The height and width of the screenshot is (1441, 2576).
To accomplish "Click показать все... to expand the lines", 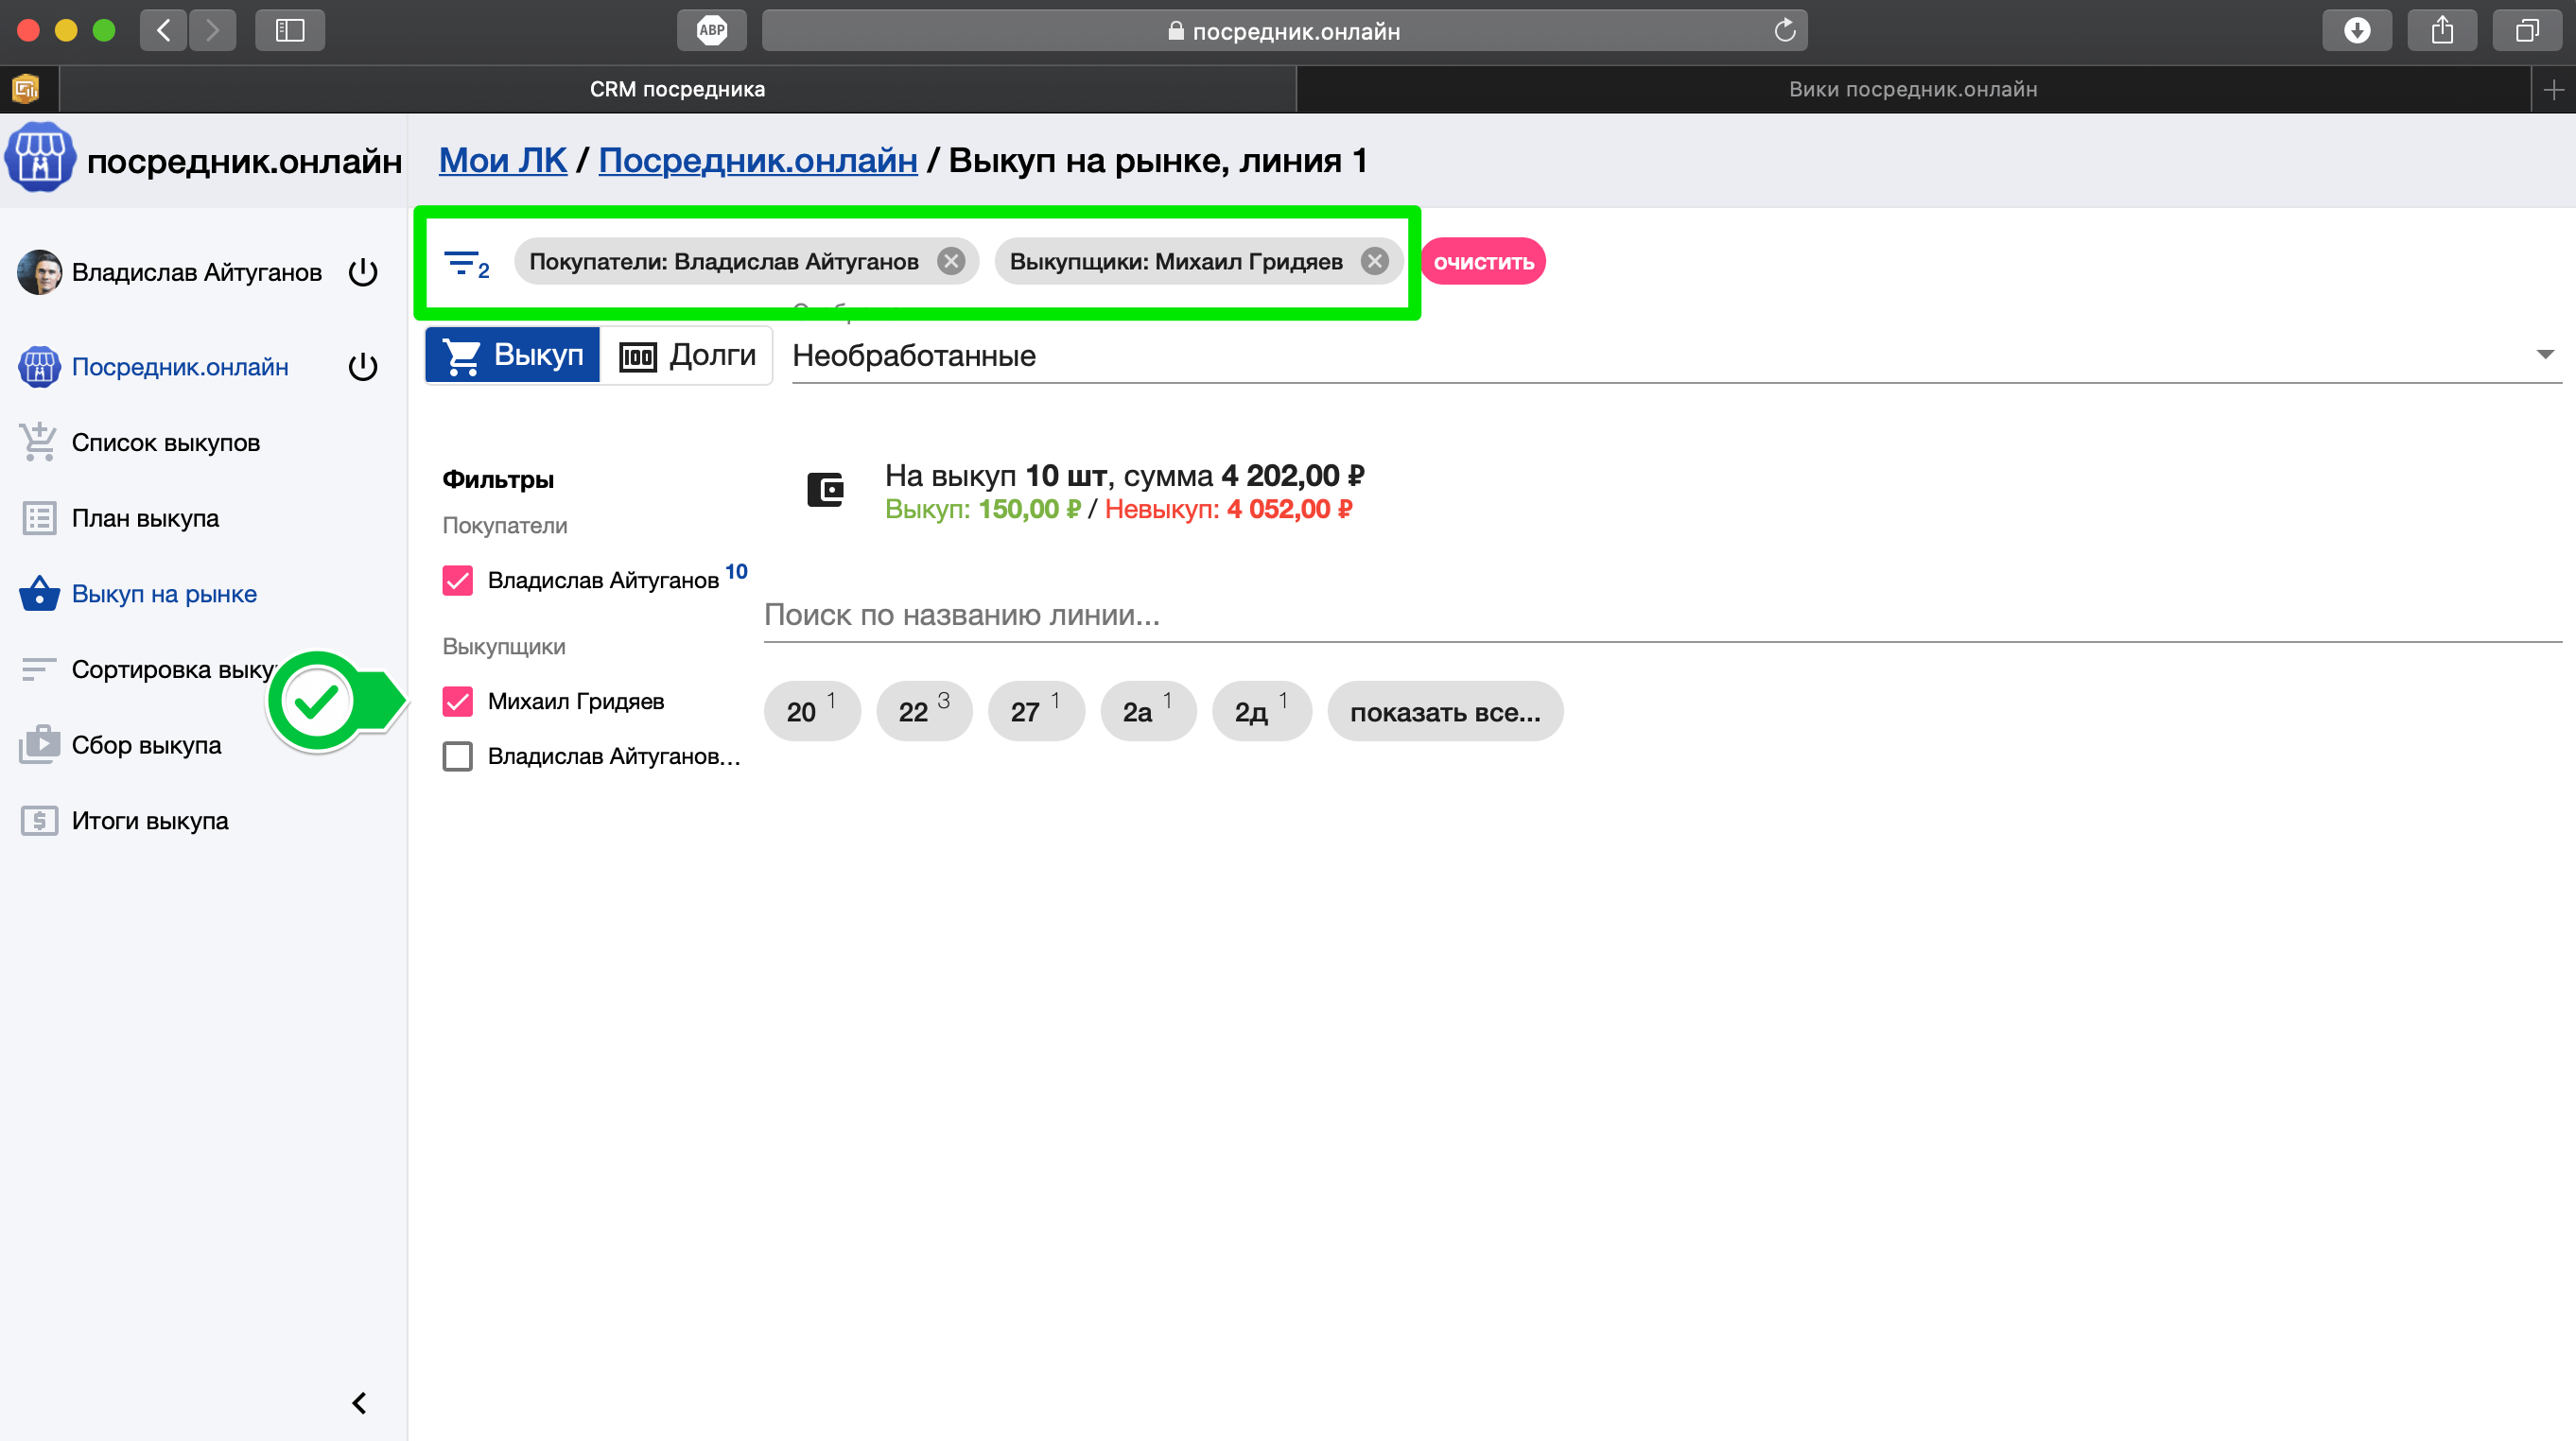I will click(x=1444, y=712).
